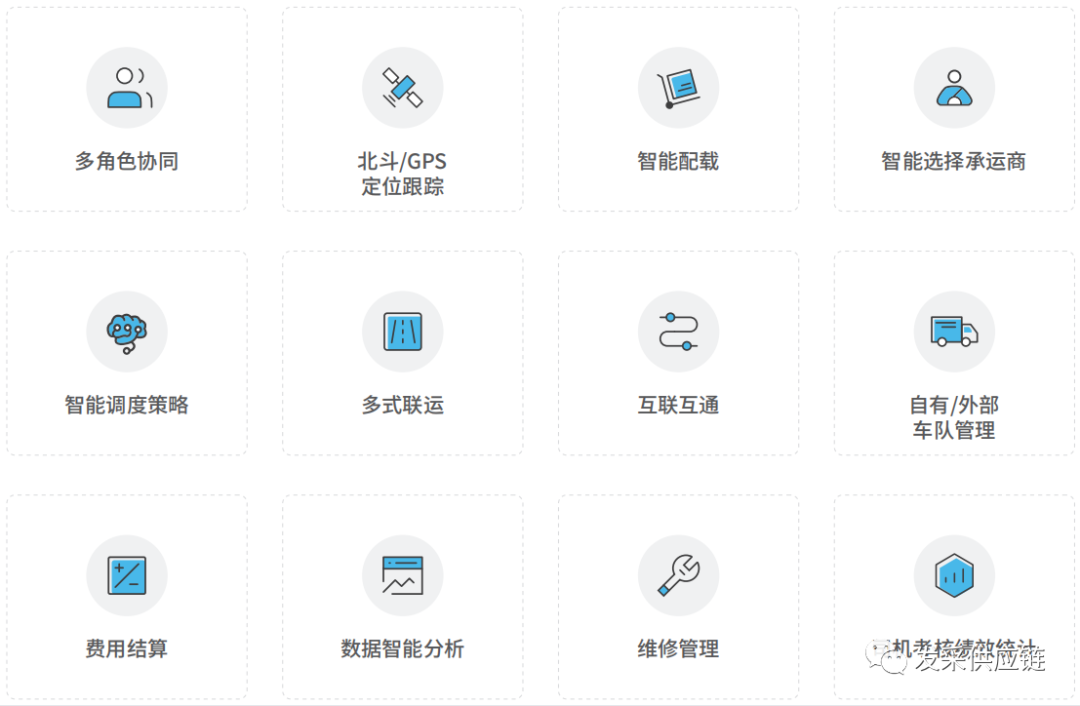The width and height of the screenshot is (1080, 706).
Task: Click the 自有/外部车队管理 truck icon
Action: [x=954, y=333]
